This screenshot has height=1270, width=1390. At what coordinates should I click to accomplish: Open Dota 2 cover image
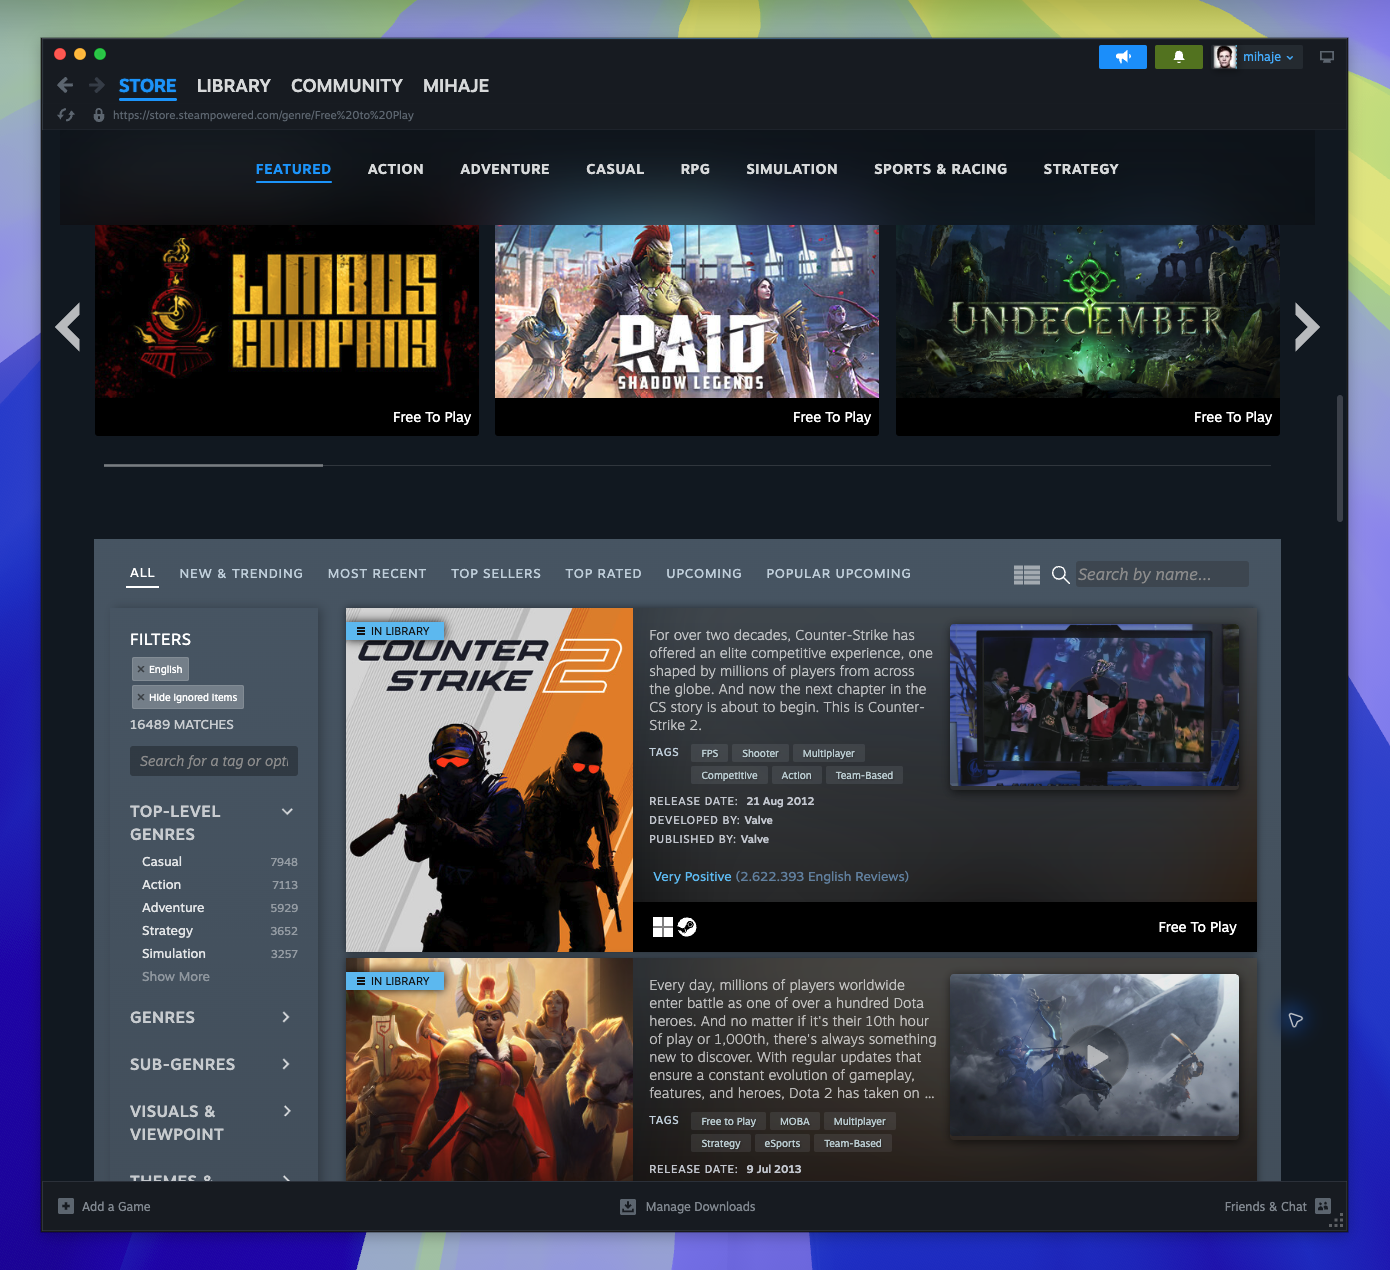[x=489, y=1069]
